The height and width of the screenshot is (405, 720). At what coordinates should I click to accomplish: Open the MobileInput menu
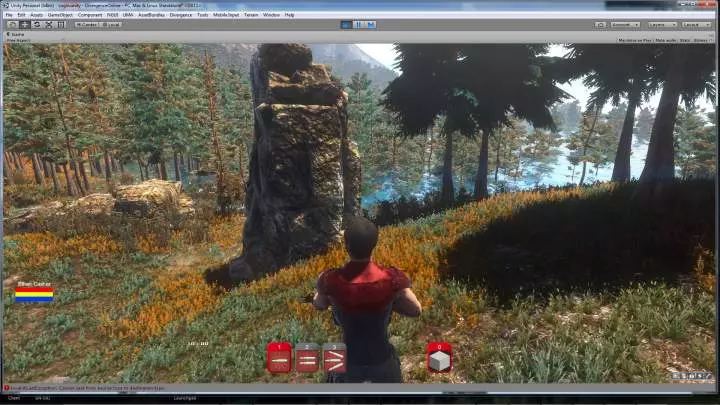pos(226,15)
